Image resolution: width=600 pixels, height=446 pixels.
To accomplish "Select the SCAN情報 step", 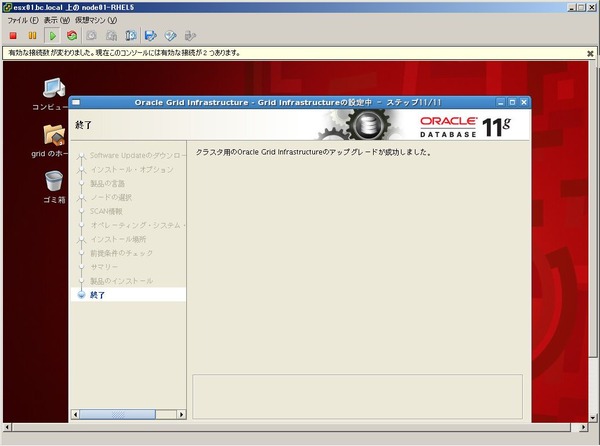I will pyautogui.click(x=106, y=211).
